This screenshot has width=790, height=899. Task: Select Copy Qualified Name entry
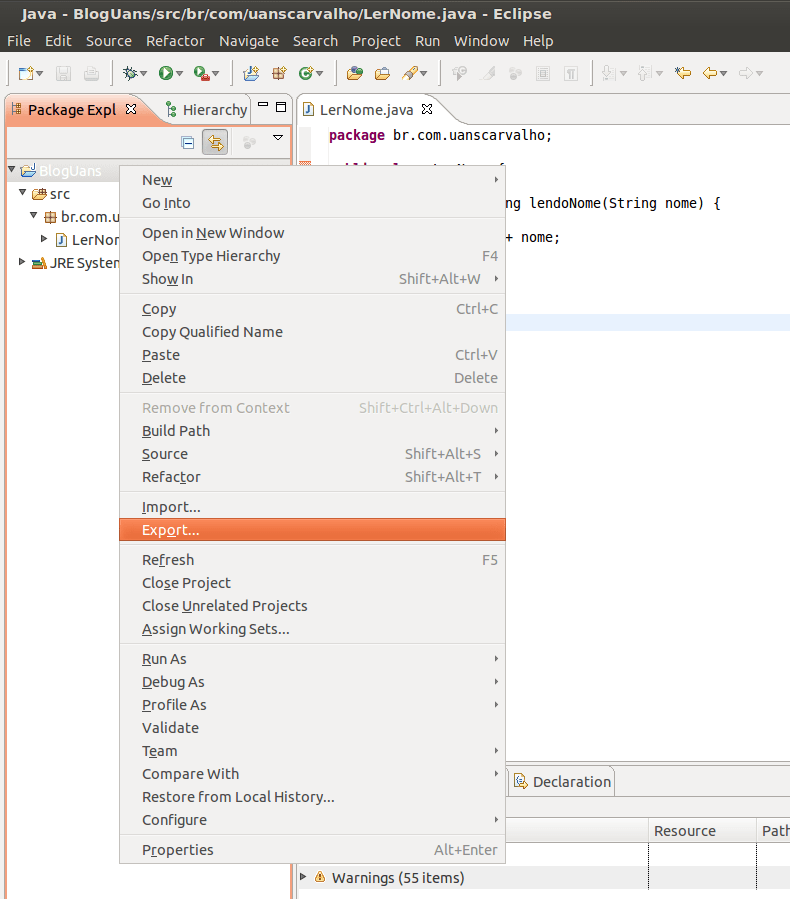tap(312, 332)
